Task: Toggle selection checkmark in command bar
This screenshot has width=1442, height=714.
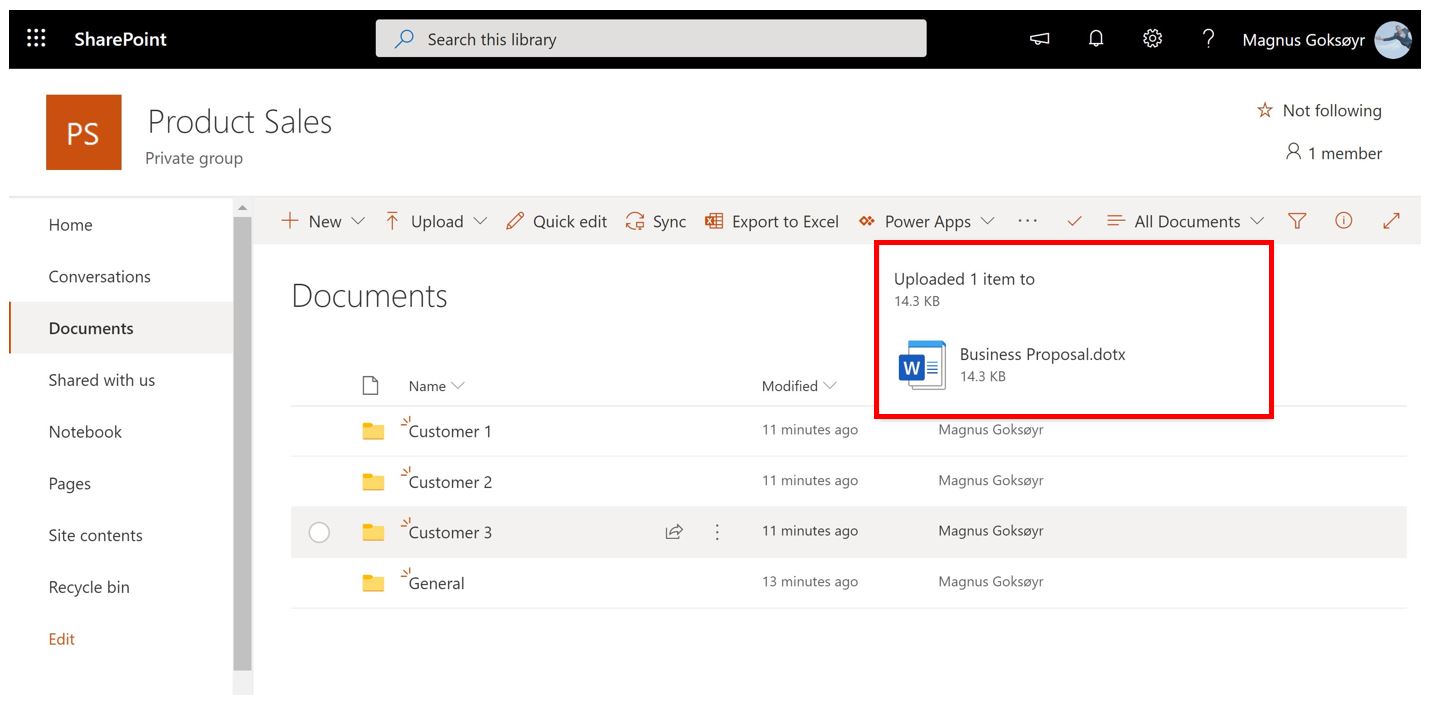Action: pos(1073,221)
